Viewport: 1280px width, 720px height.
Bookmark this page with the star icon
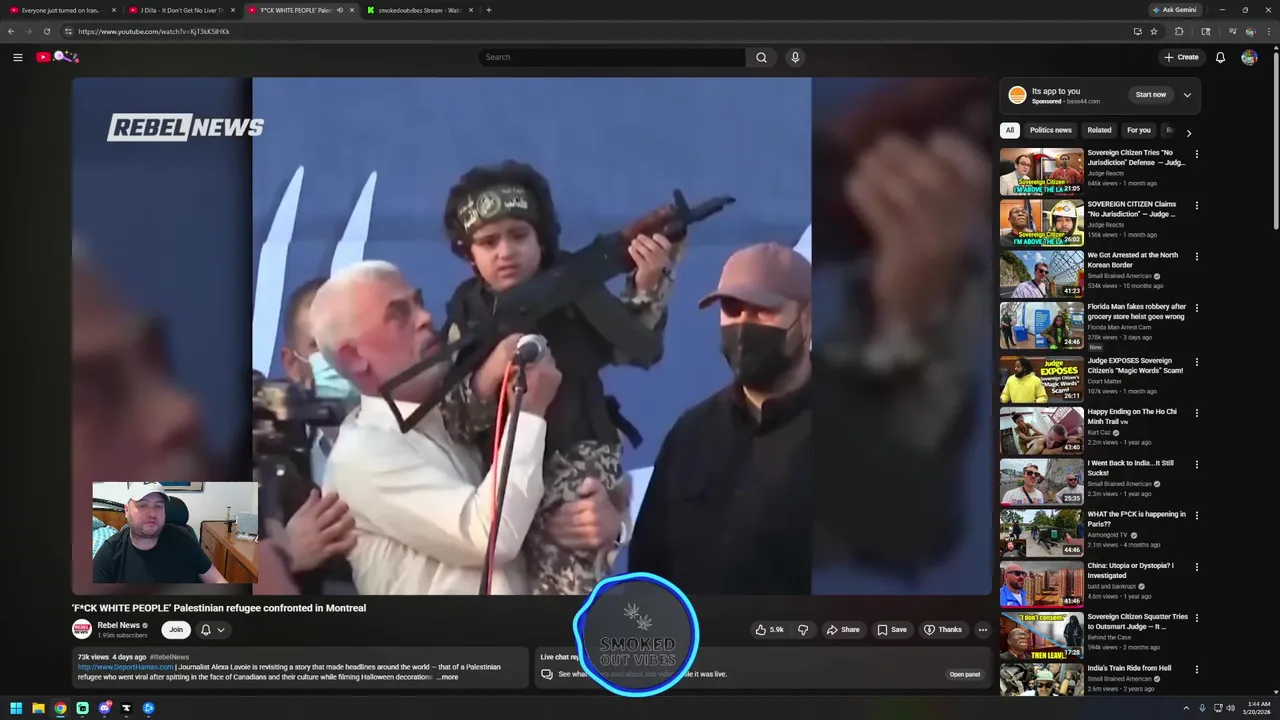[1154, 31]
